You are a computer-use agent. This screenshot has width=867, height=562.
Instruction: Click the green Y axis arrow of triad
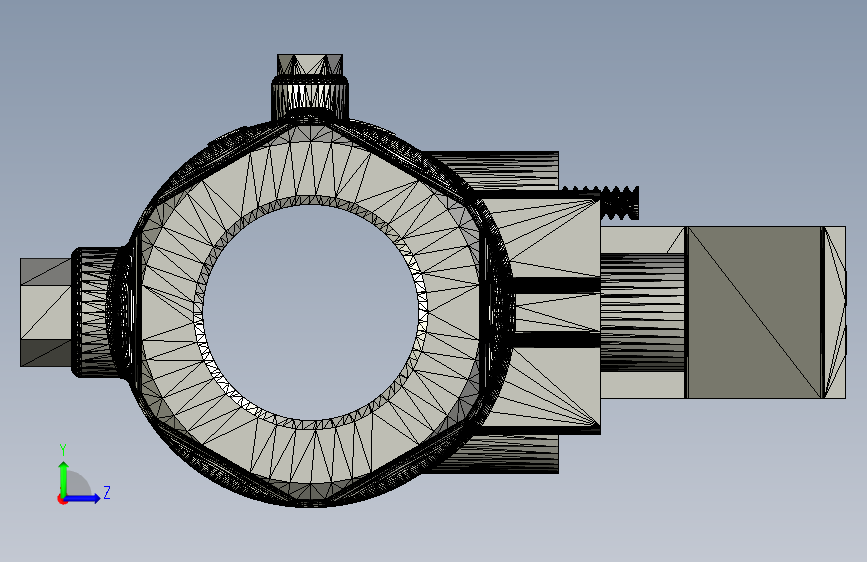coord(64,478)
